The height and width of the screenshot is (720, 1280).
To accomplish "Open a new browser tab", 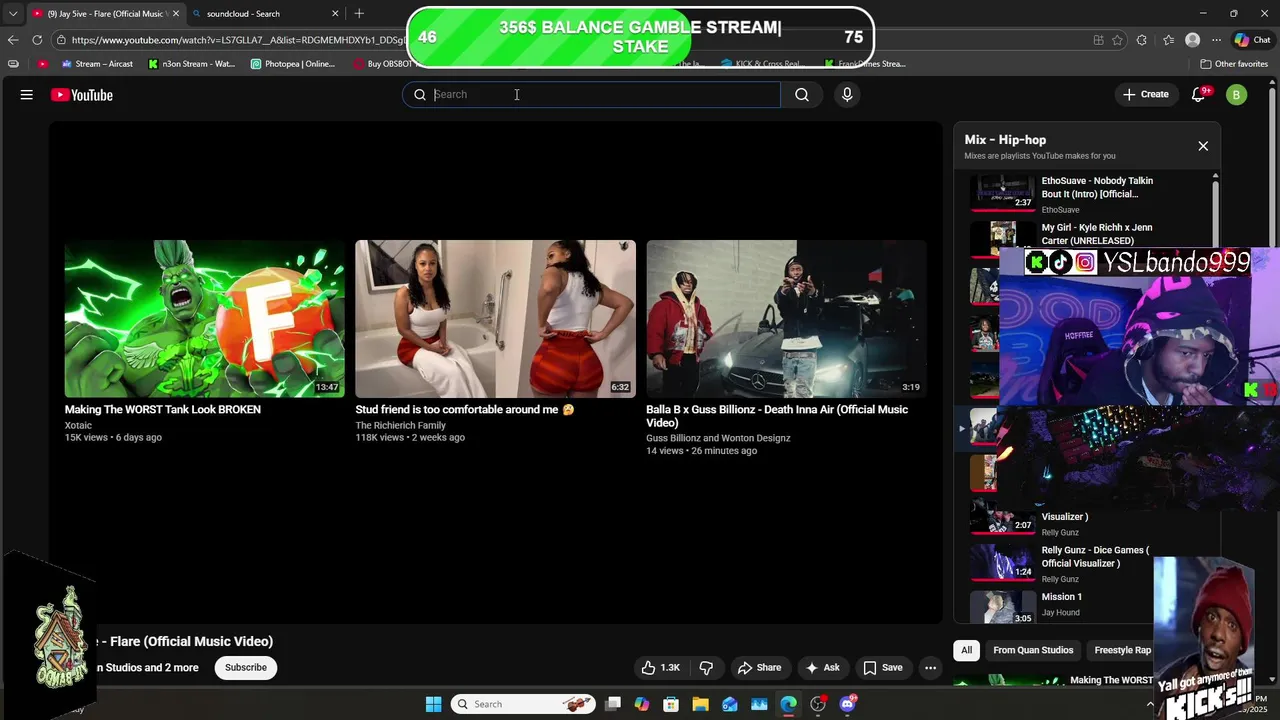I will click(x=359, y=13).
